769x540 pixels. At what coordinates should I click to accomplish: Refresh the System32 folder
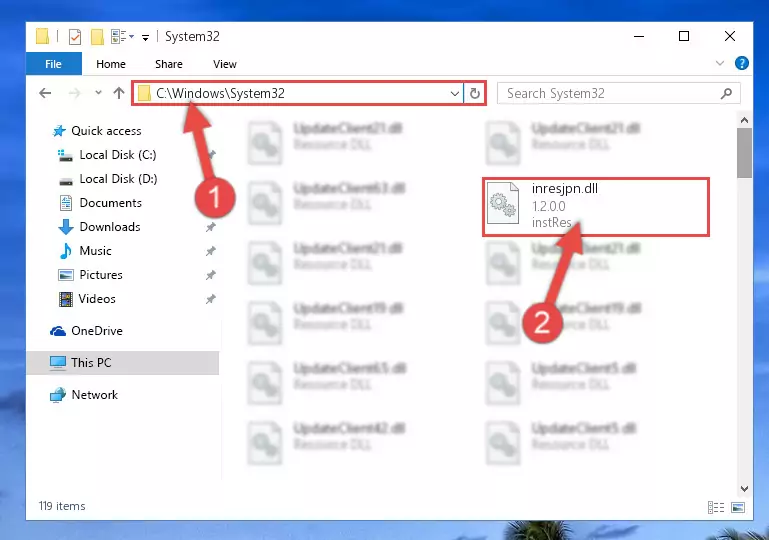click(475, 93)
